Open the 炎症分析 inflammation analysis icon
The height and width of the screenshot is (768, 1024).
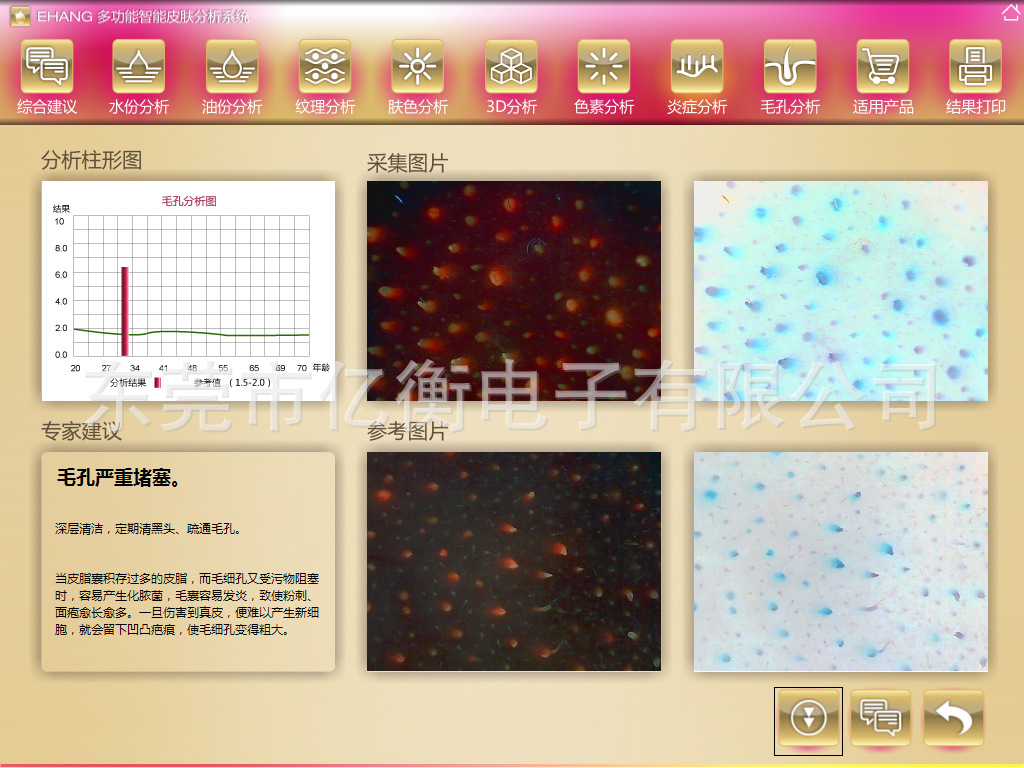pos(697,68)
